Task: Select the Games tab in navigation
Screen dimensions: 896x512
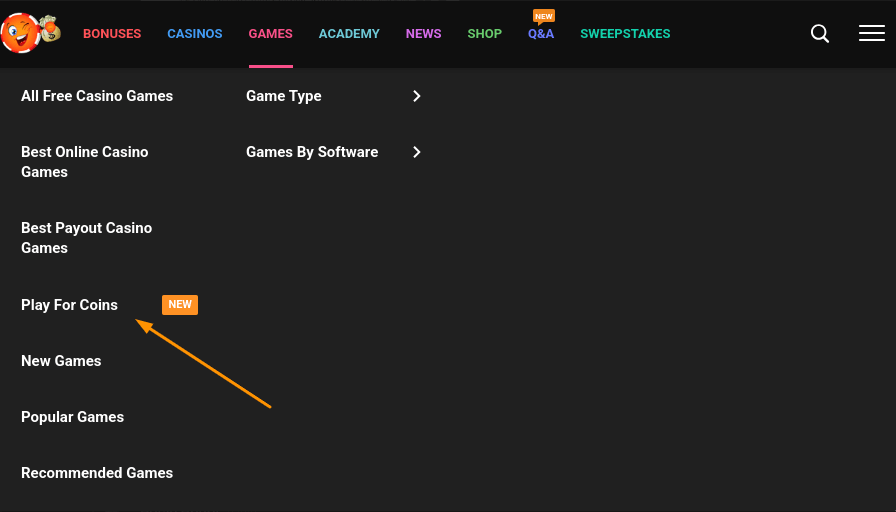Action: pyautogui.click(x=271, y=34)
